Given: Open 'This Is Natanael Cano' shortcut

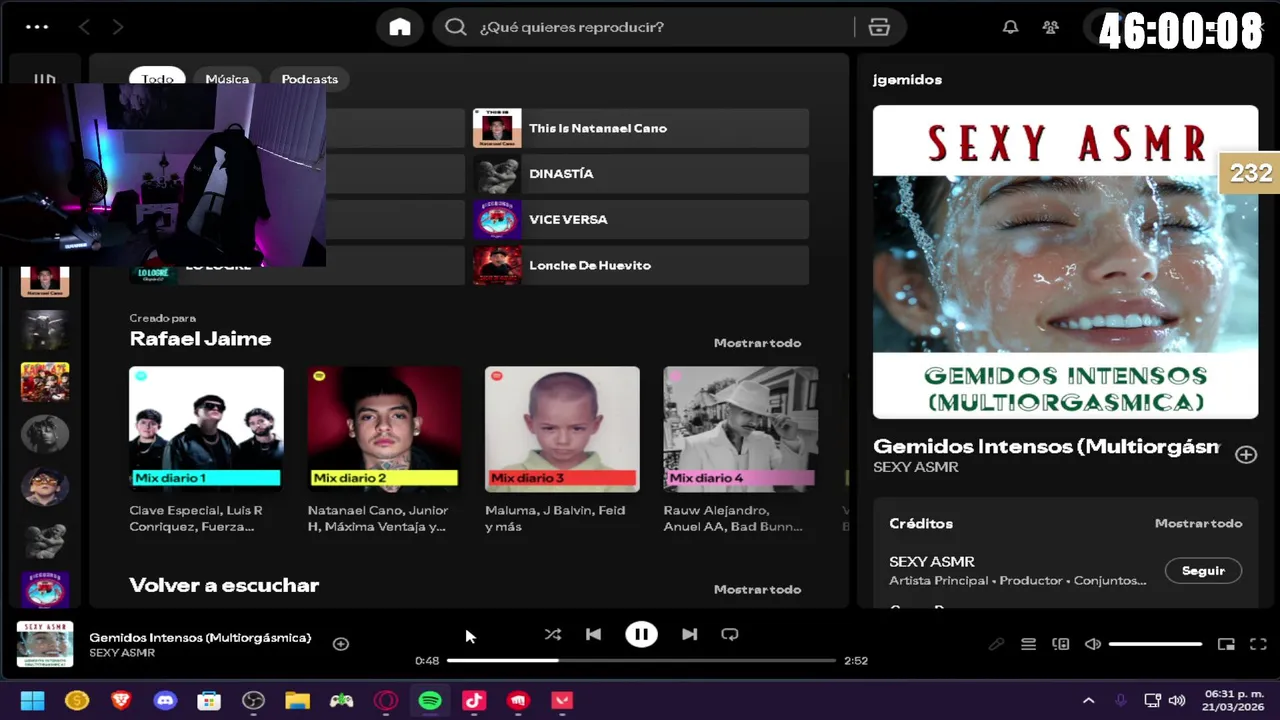Looking at the screenshot, I should [641, 128].
